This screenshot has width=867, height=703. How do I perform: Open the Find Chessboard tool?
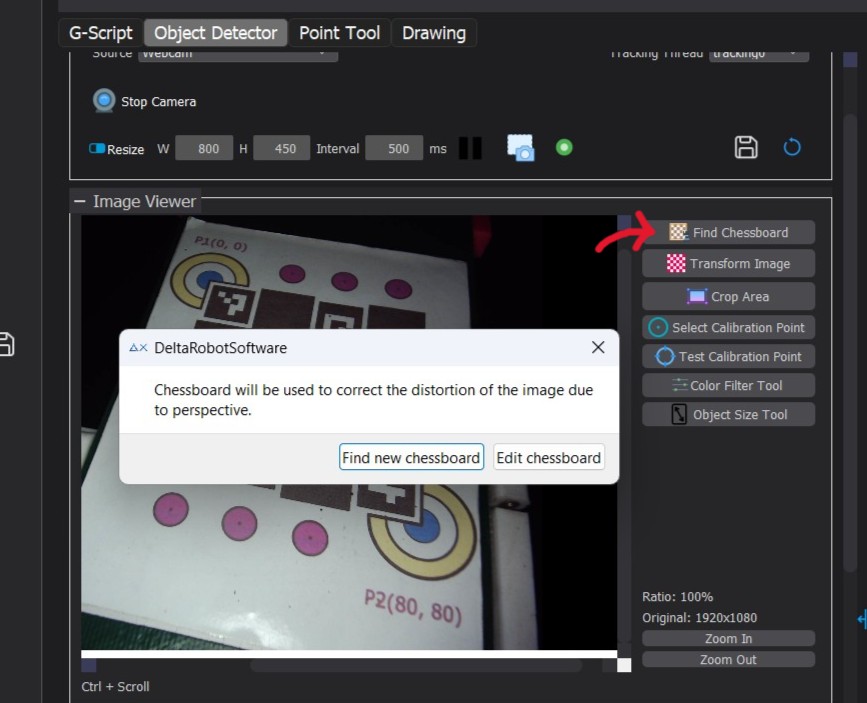coord(728,232)
